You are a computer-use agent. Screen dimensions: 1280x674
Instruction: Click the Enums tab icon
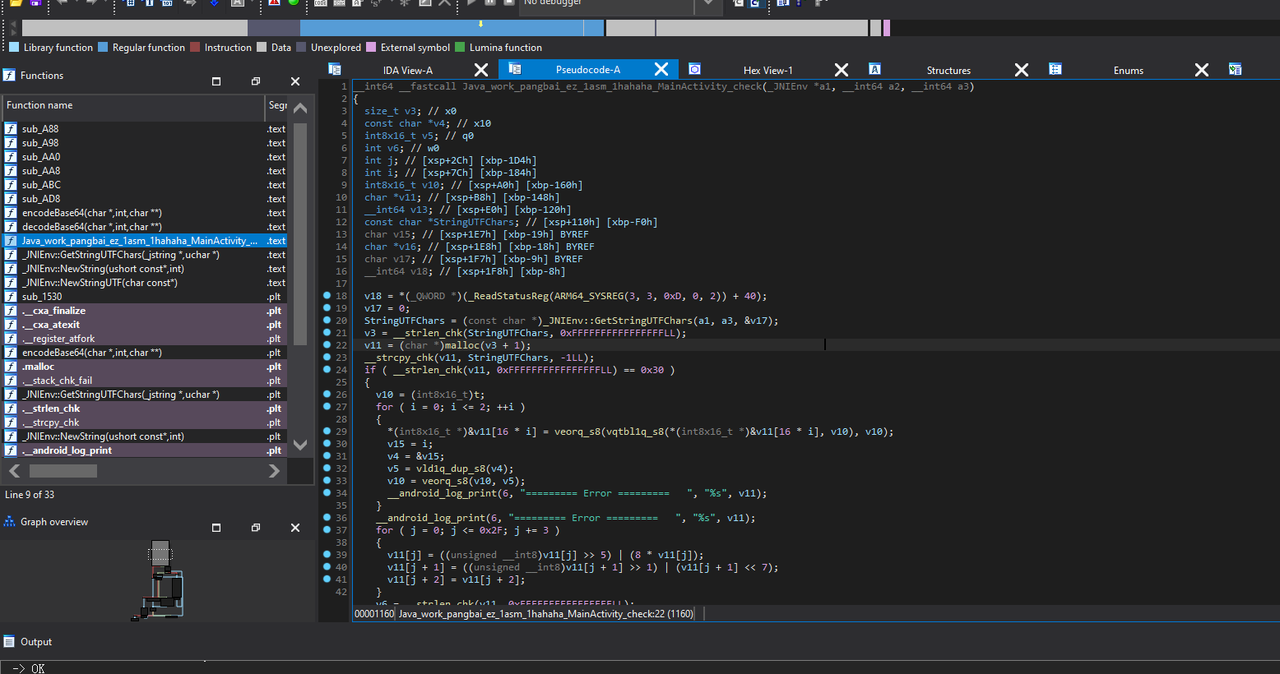coord(1055,69)
